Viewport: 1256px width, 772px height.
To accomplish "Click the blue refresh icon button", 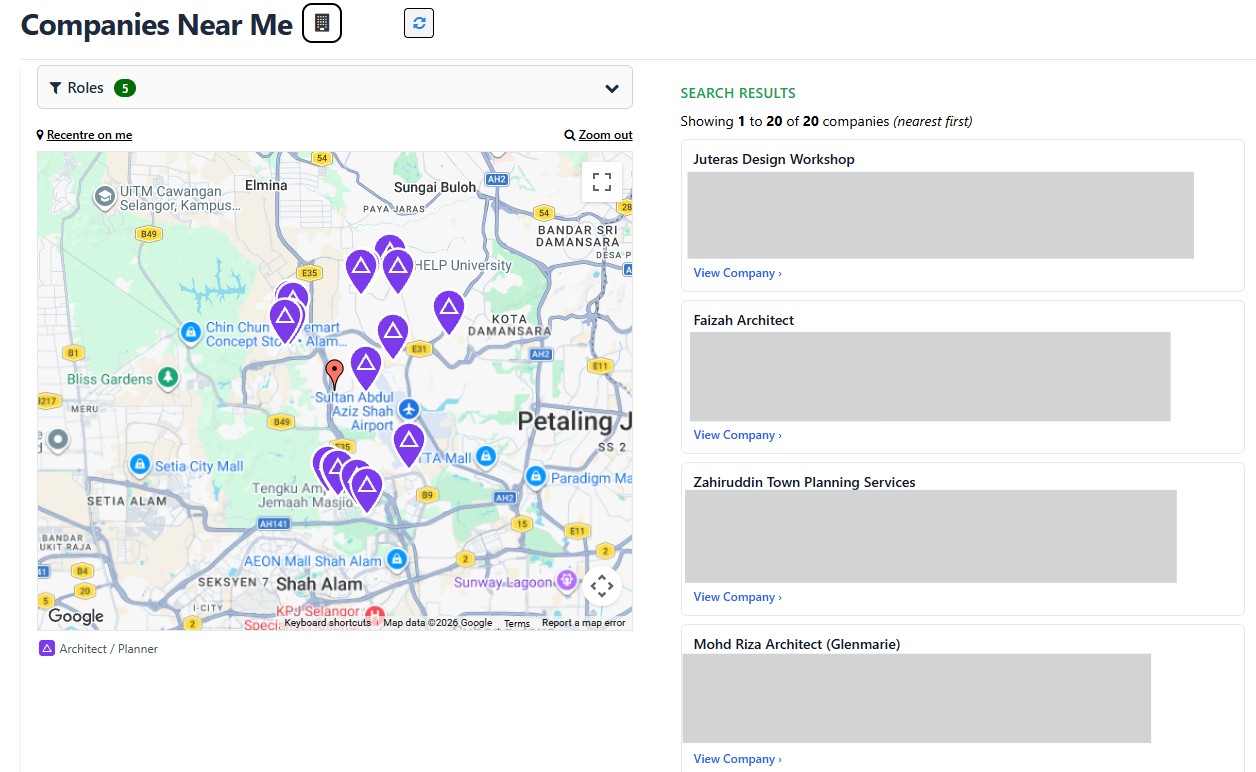I will (419, 23).
